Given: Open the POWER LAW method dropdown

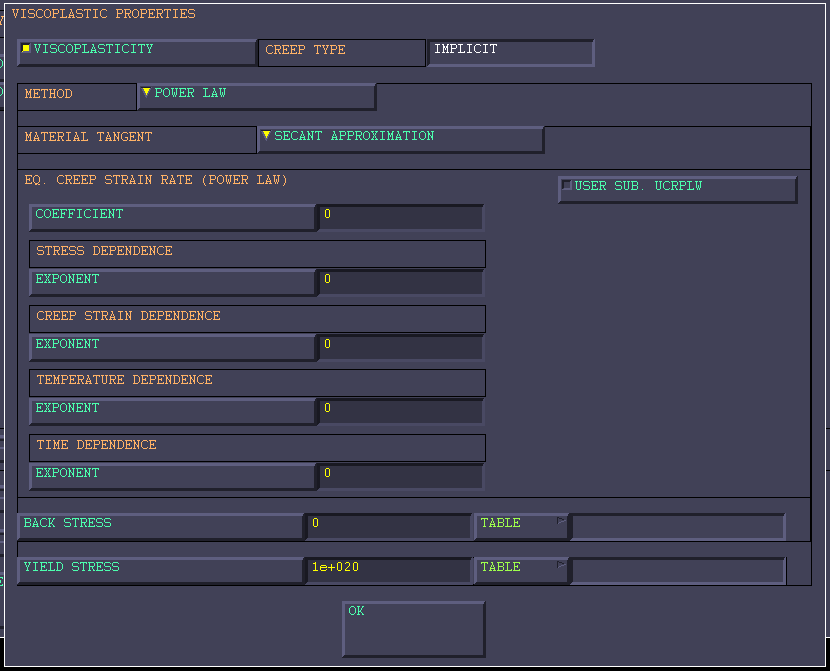Looking at the screenshot, I should coord(257,96).
